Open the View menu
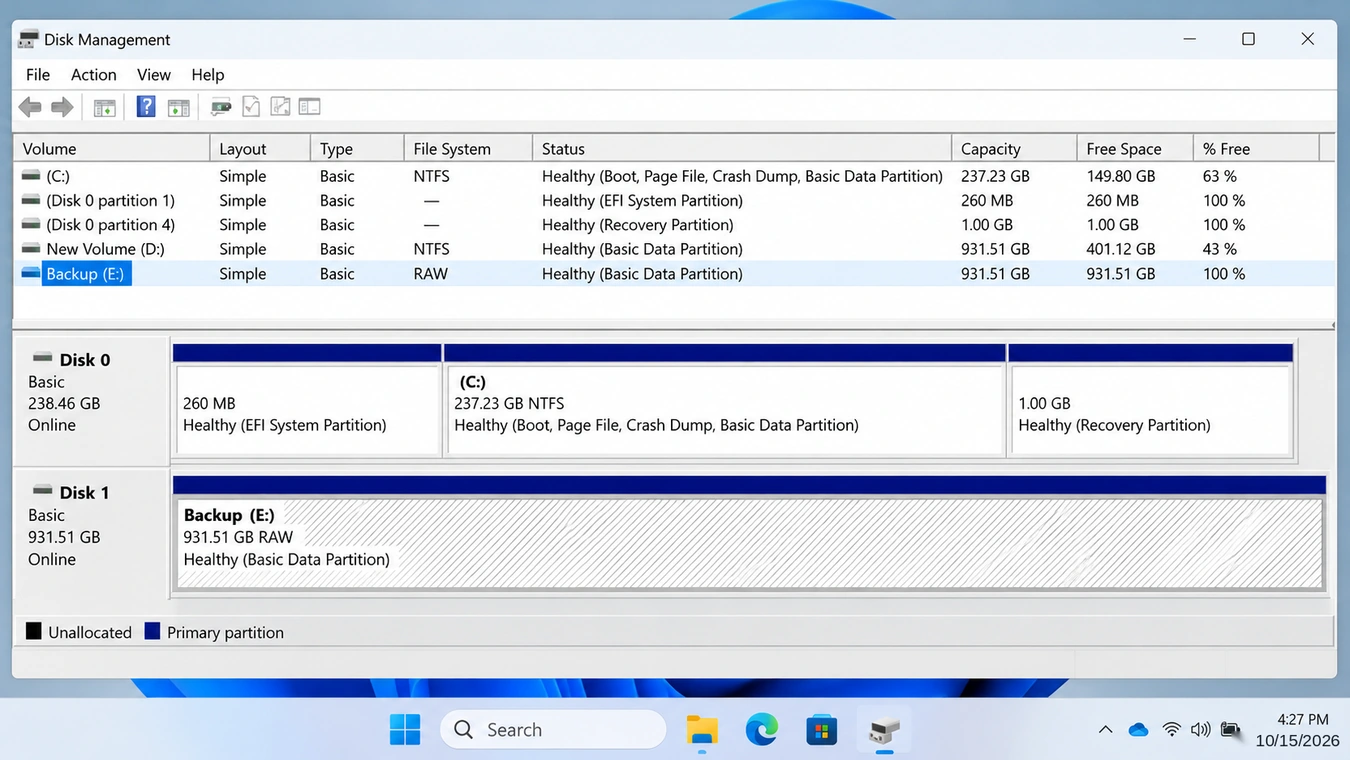This screenshot has width=1350, height=760. coord(154,75)
